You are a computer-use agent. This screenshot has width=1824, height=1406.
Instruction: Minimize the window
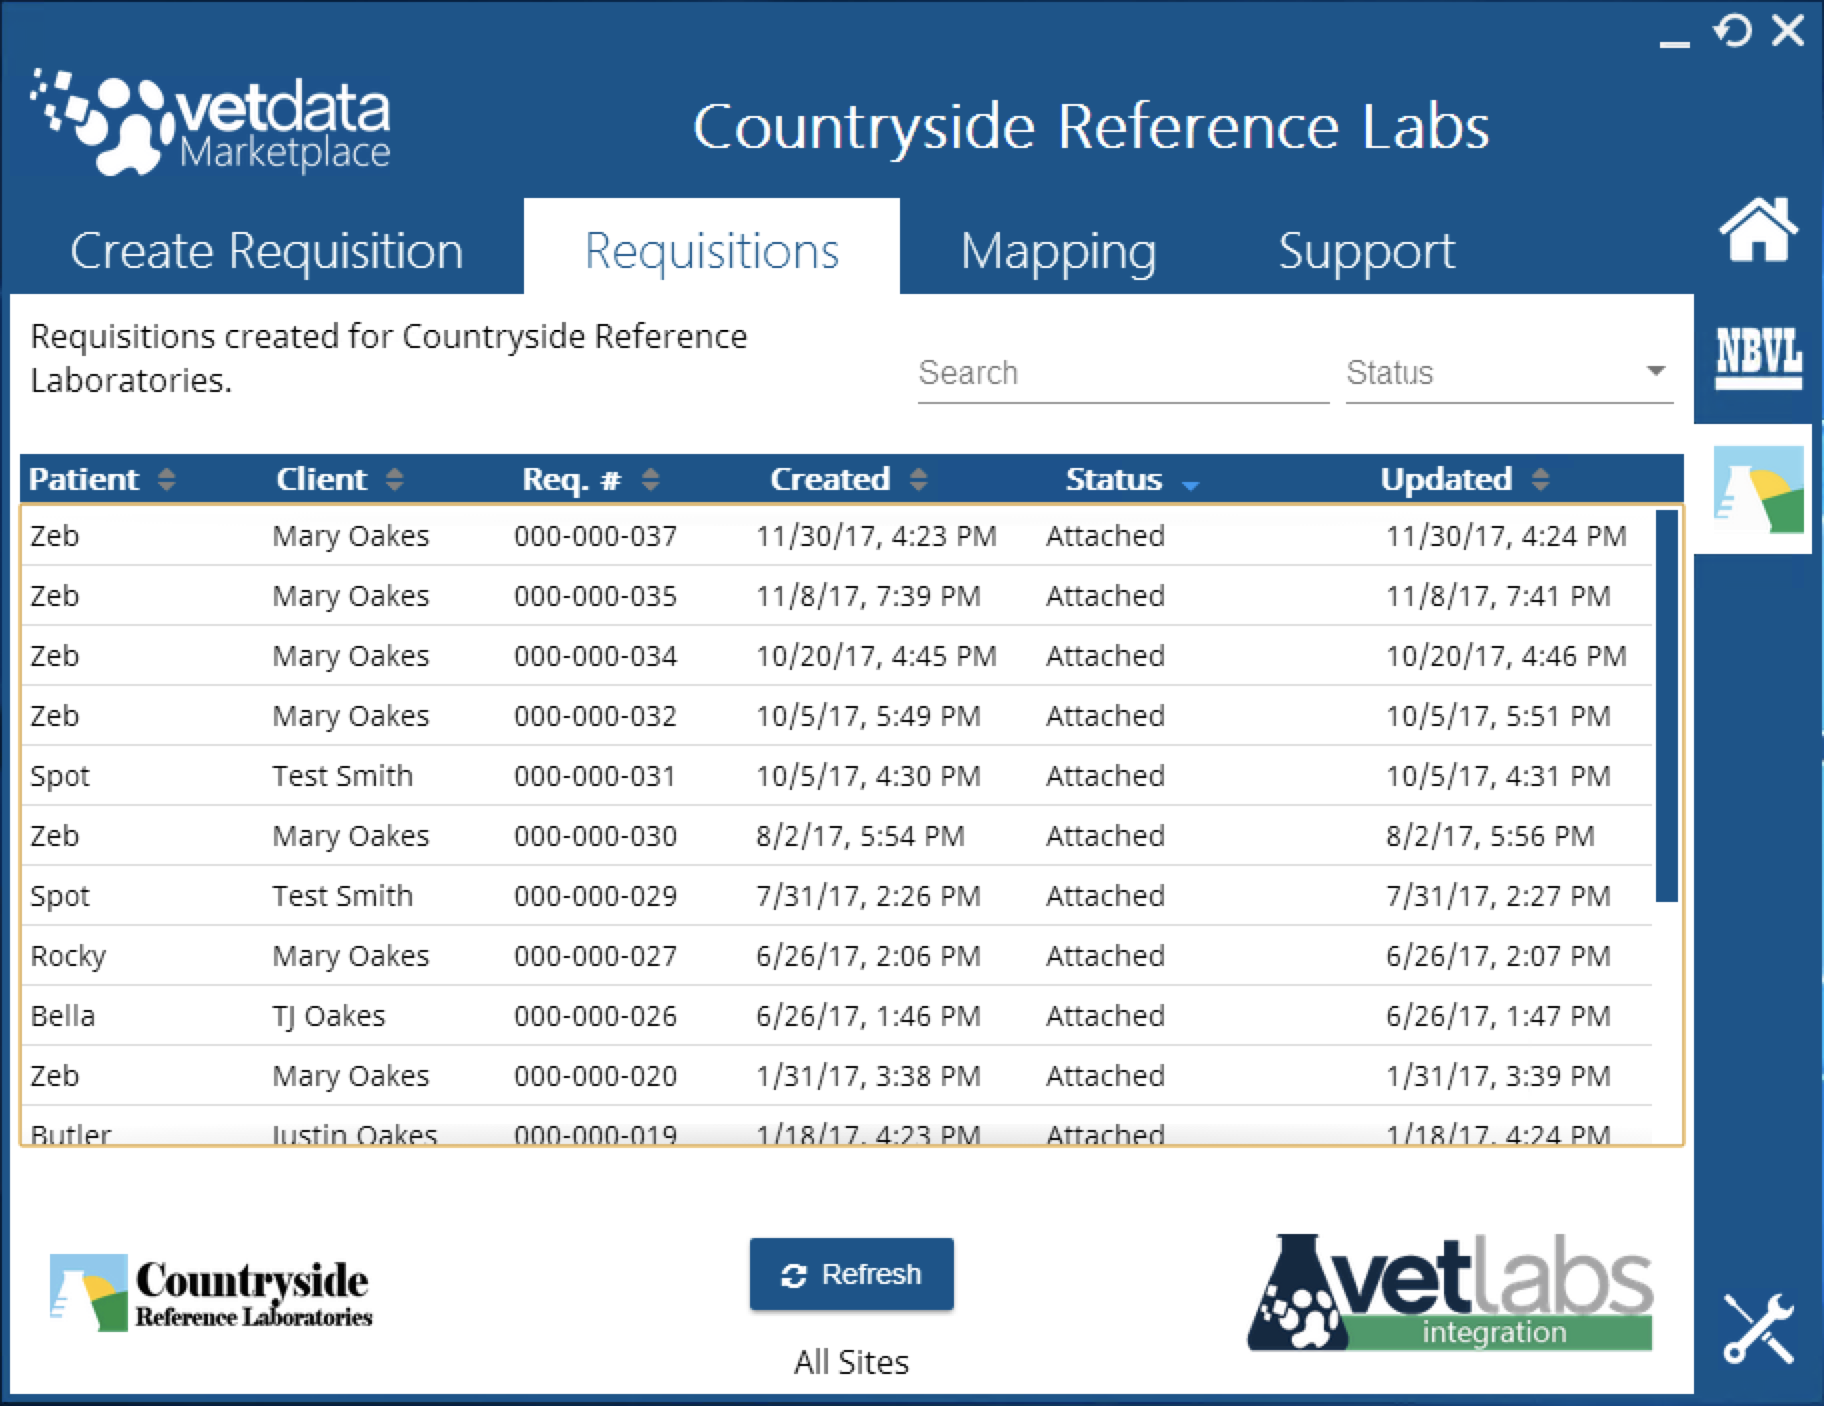point(1674,43)
